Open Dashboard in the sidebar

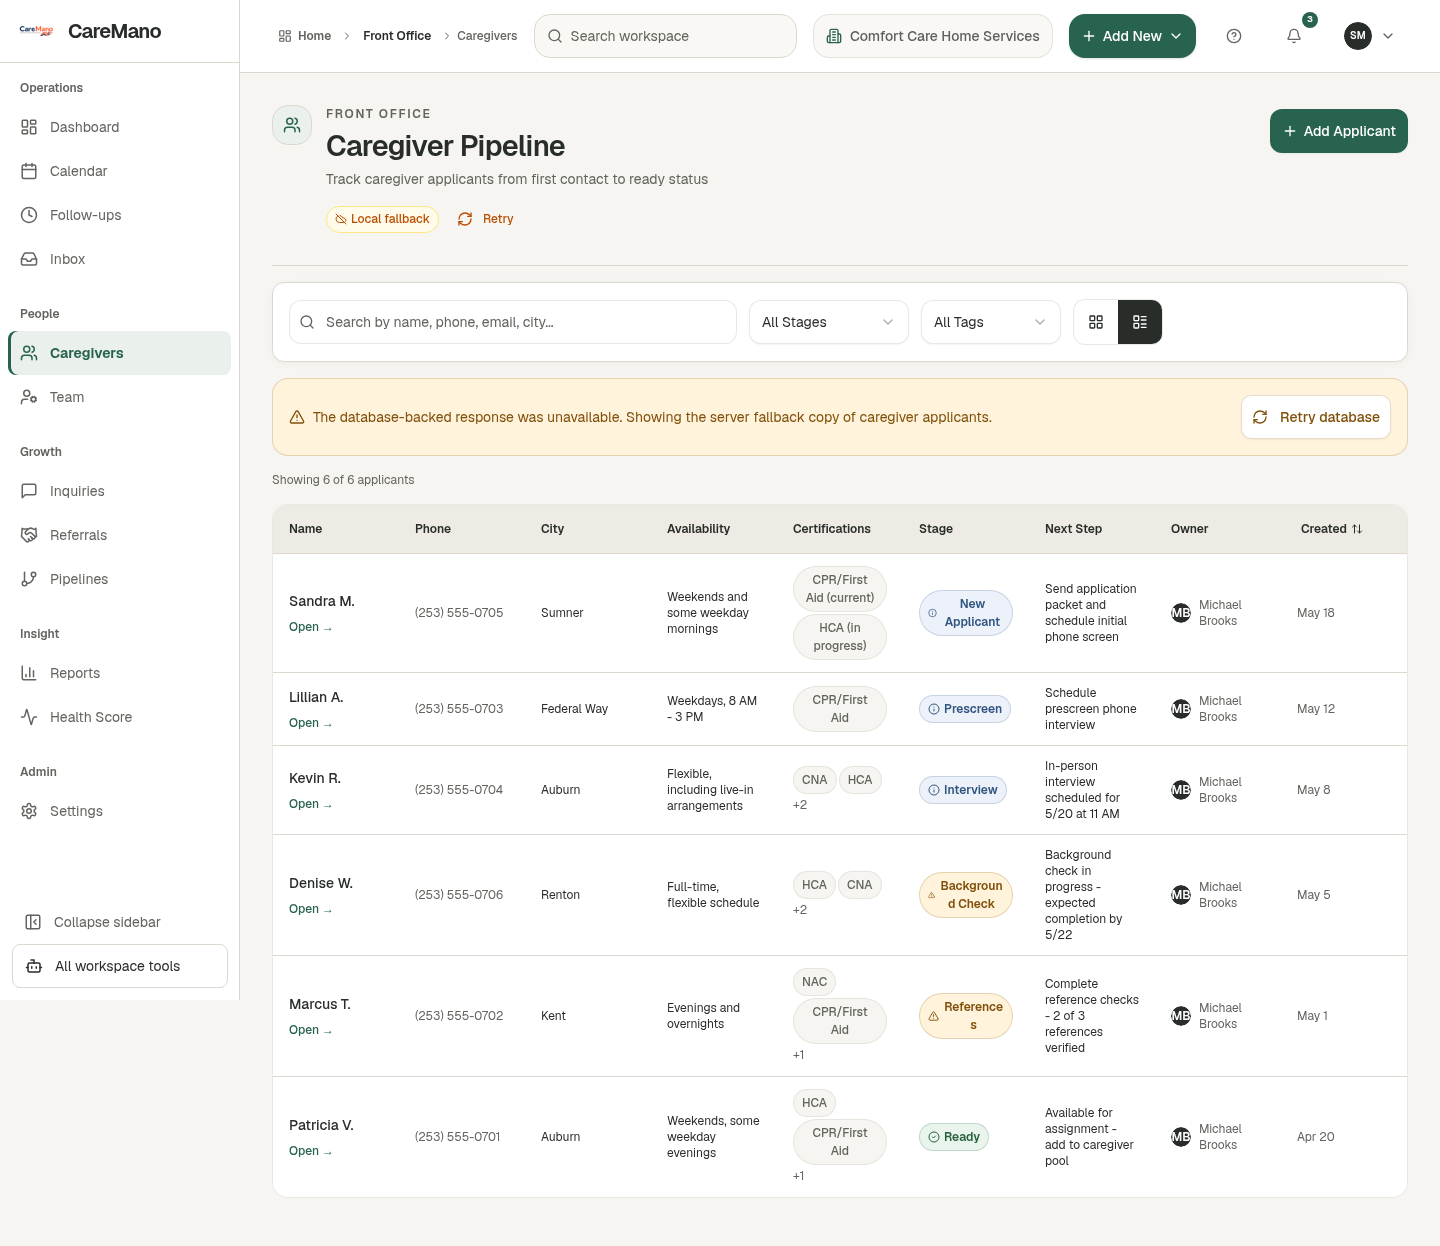point(120,127)
